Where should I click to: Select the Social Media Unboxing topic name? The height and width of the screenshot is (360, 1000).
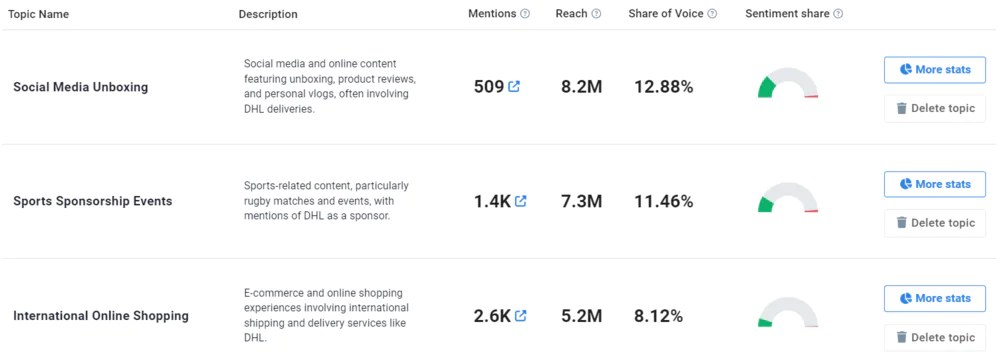80,87
